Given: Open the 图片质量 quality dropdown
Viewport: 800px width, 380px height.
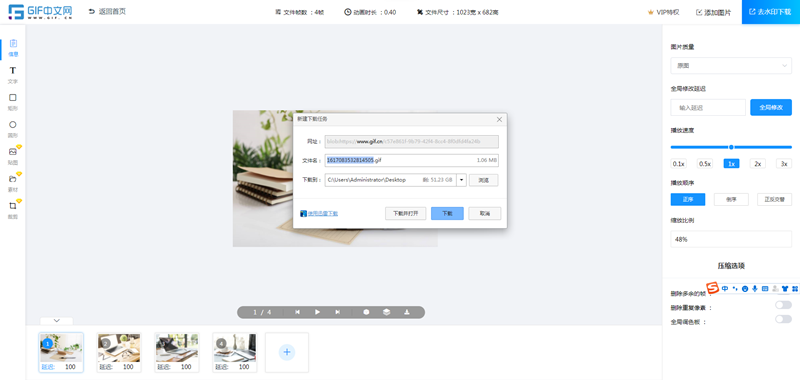Looking at the screenshot, I should [x=731, y=66].
